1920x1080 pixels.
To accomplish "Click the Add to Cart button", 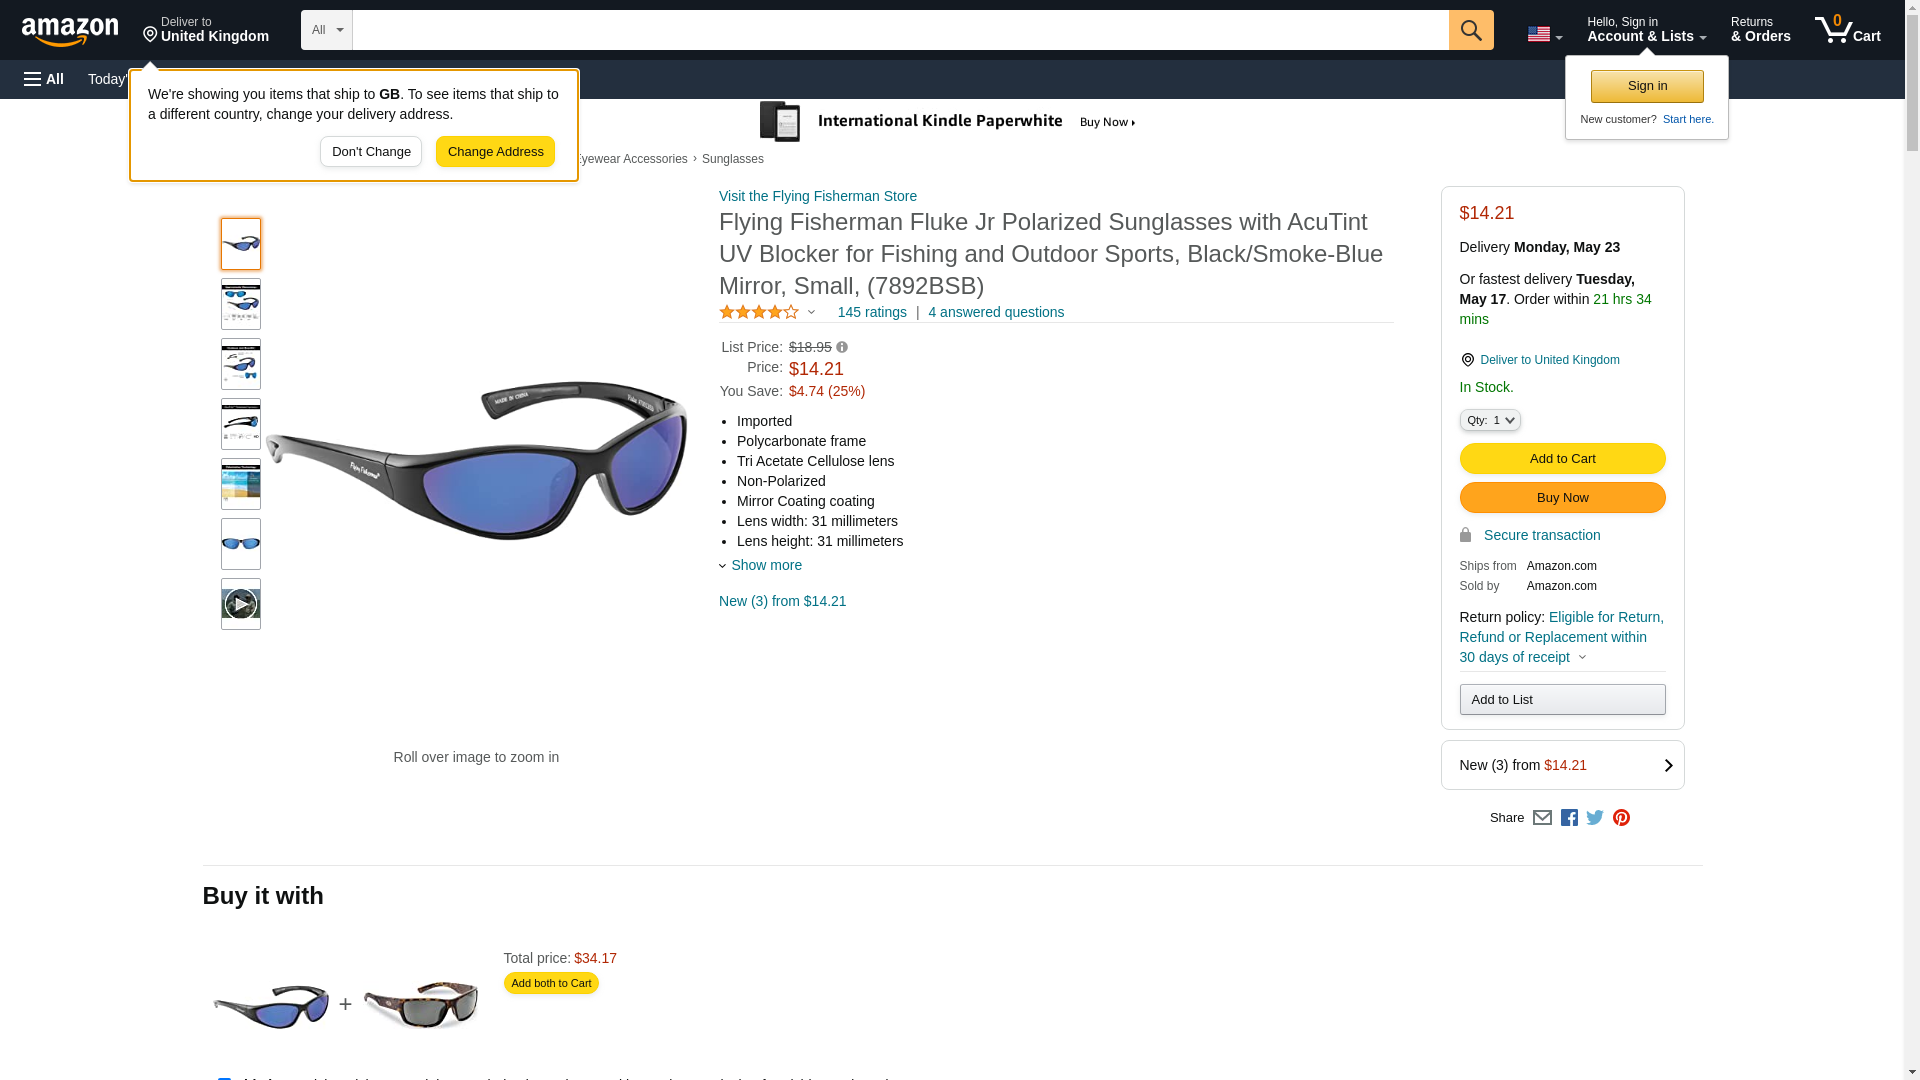I will tap(1562, 459).
